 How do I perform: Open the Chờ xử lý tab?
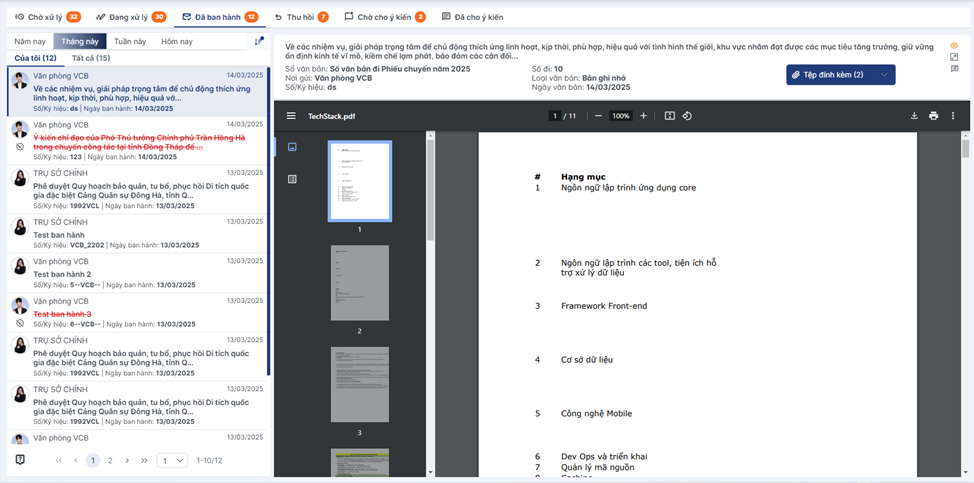click(47, 17)
